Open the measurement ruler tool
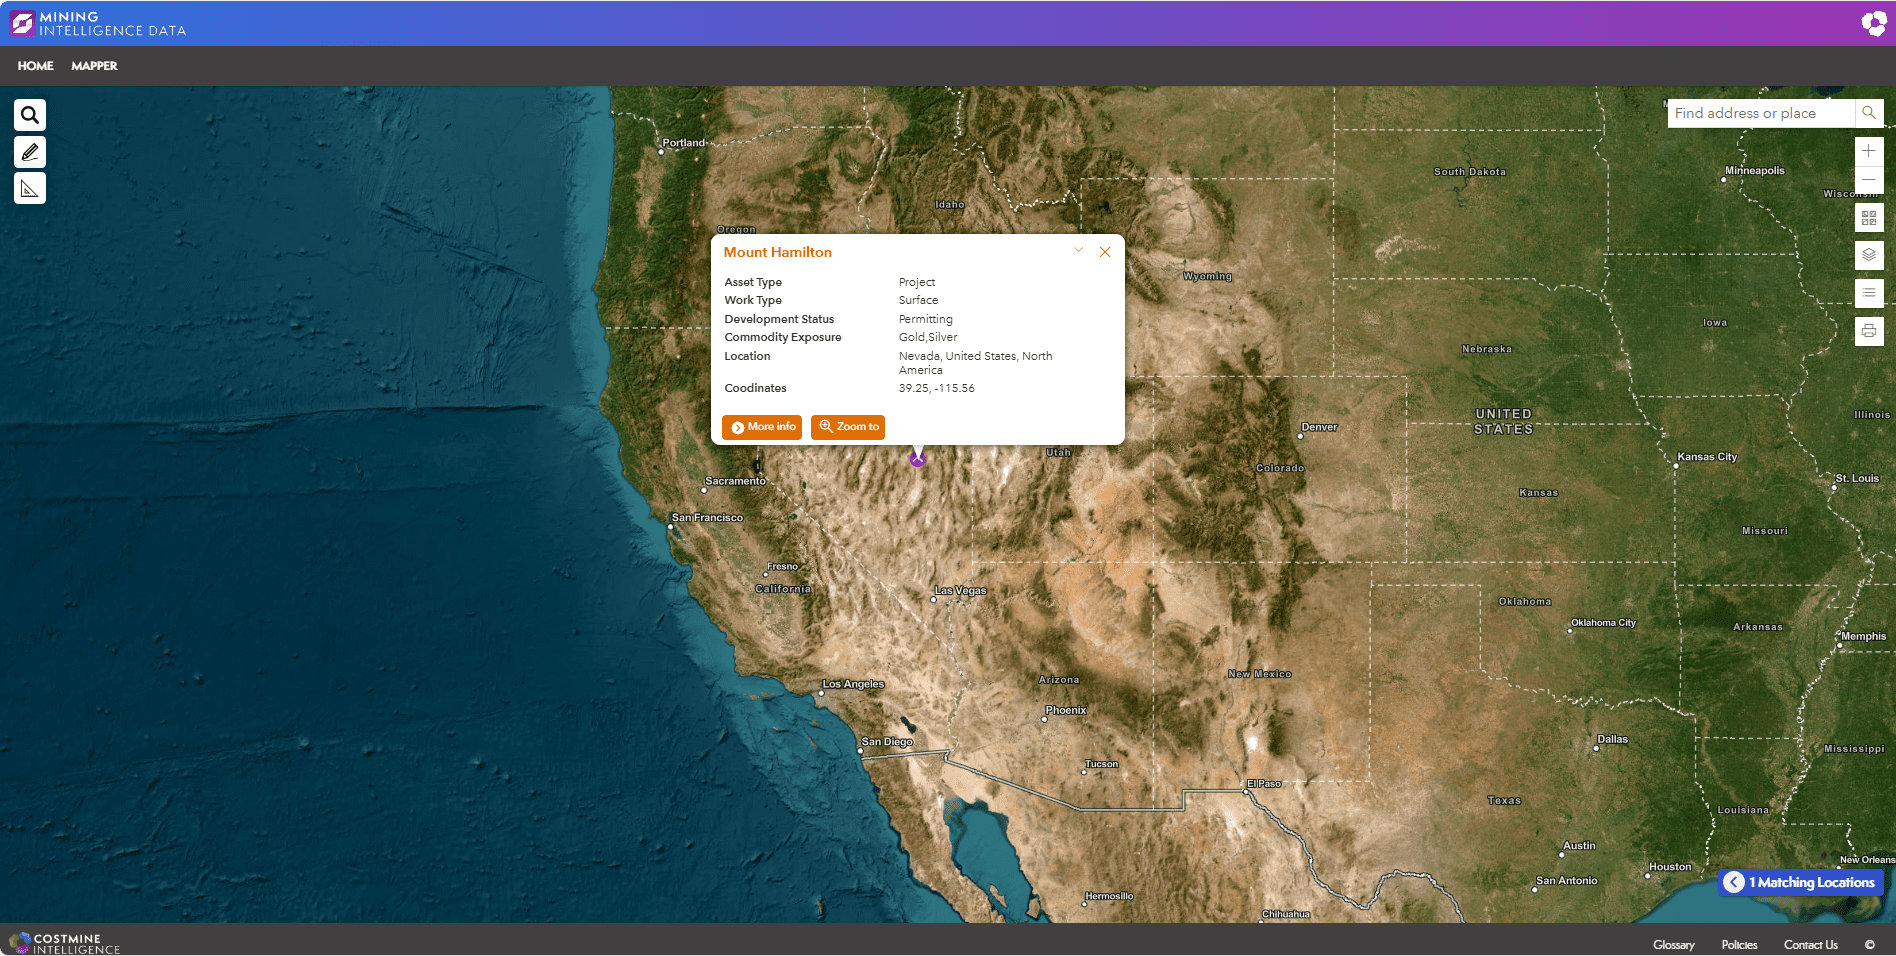Screen dimensions: 1896x956 30,188
